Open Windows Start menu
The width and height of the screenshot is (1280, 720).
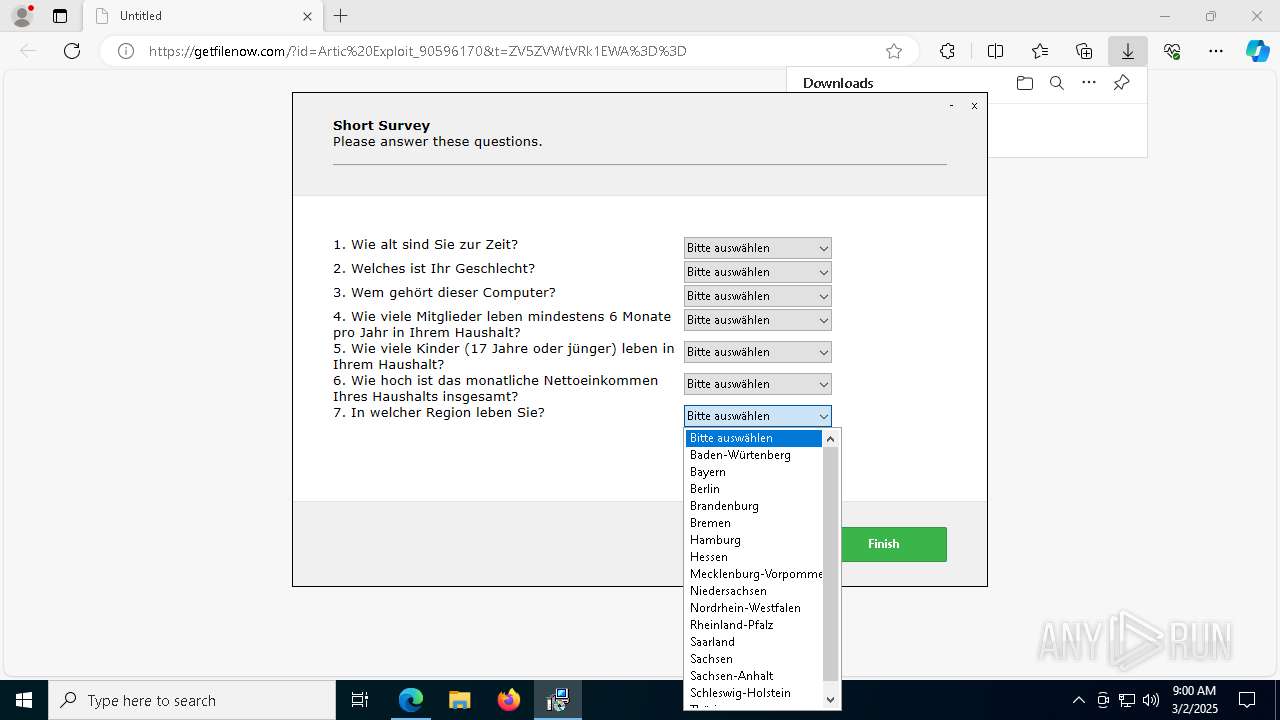24,700
